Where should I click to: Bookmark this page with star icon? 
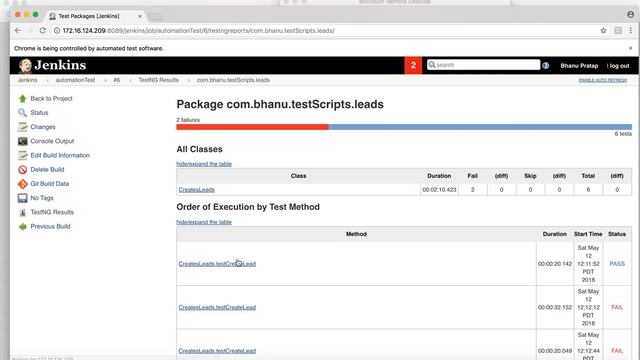603,31
